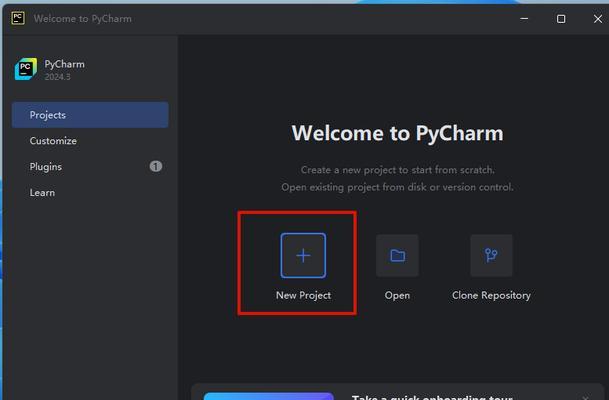
Task: Click the 'Open existing project from disk' text
Action: click(397, 187)
